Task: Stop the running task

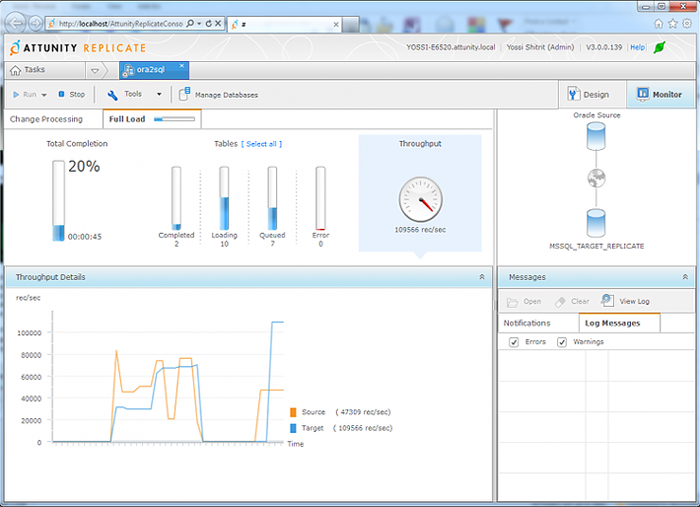Action: (71, 94)
